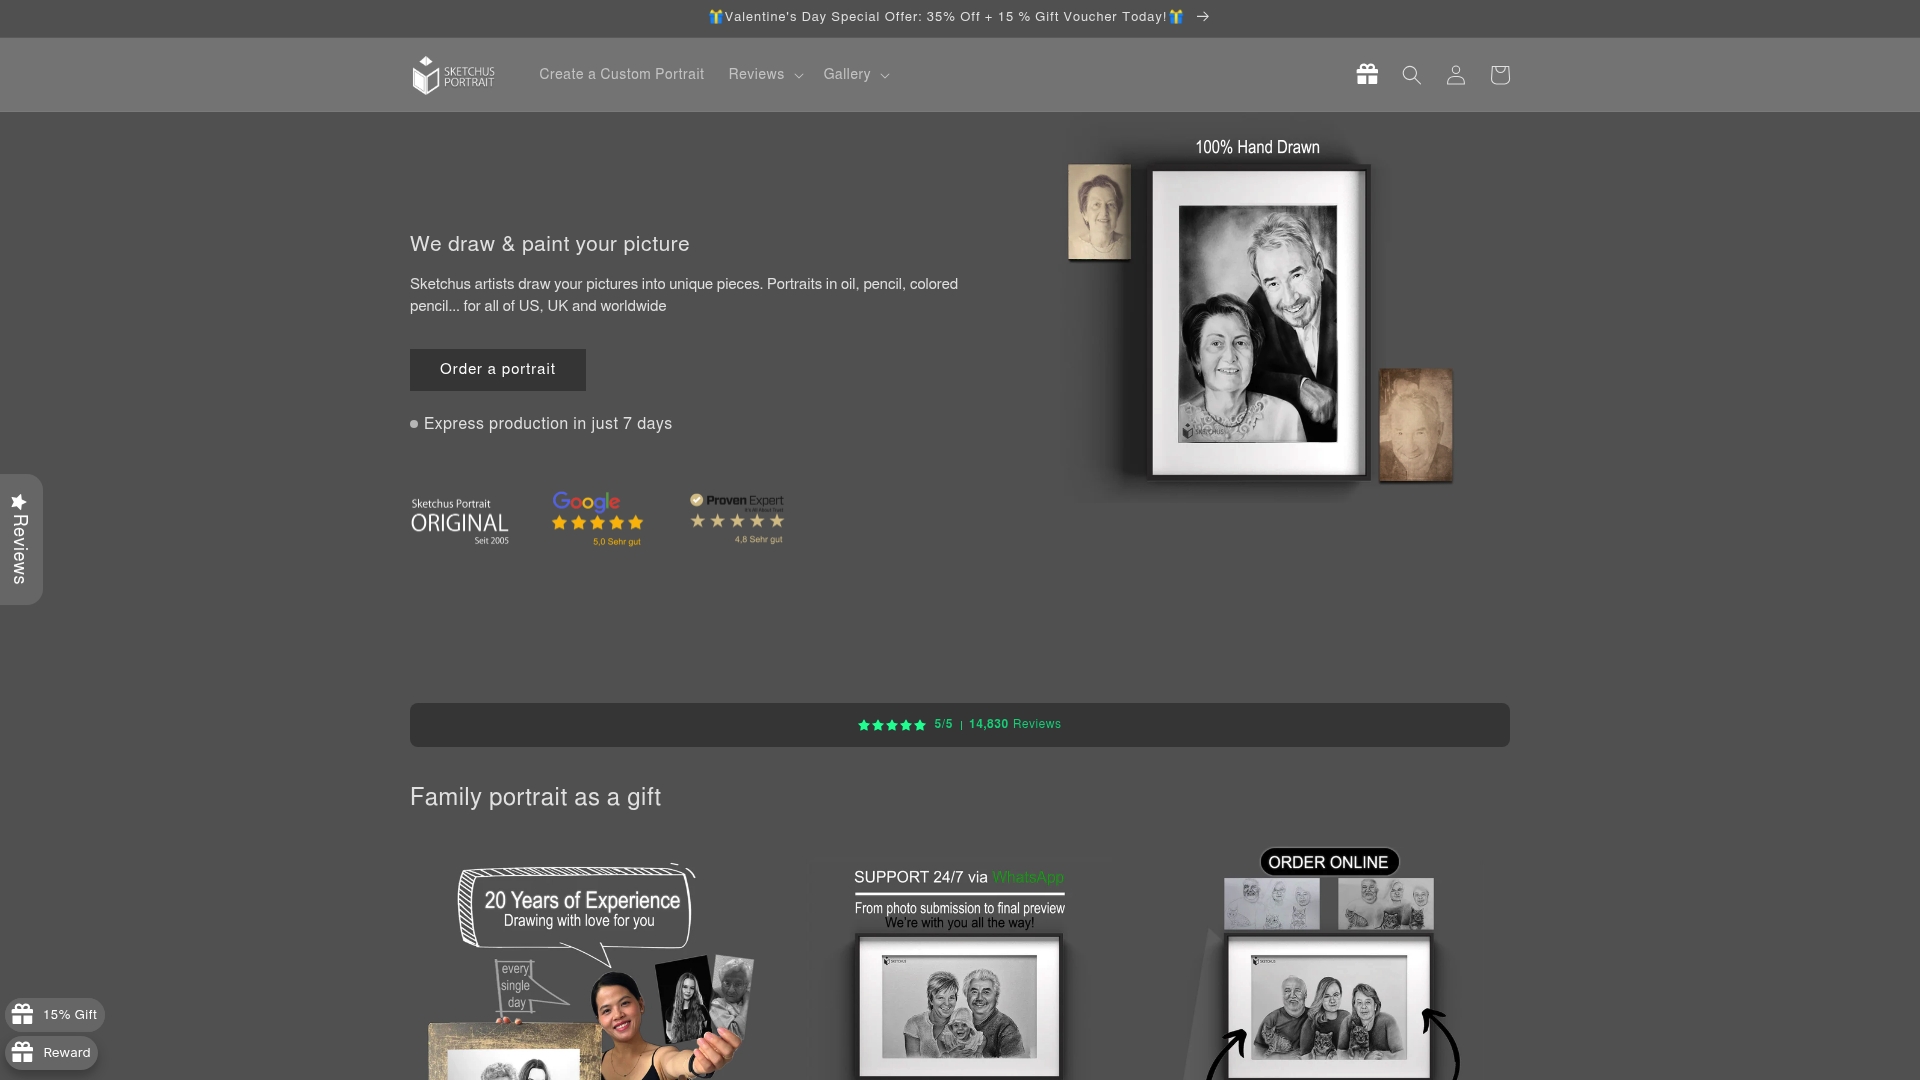Click the green five-star rating bar

[890, 724]
